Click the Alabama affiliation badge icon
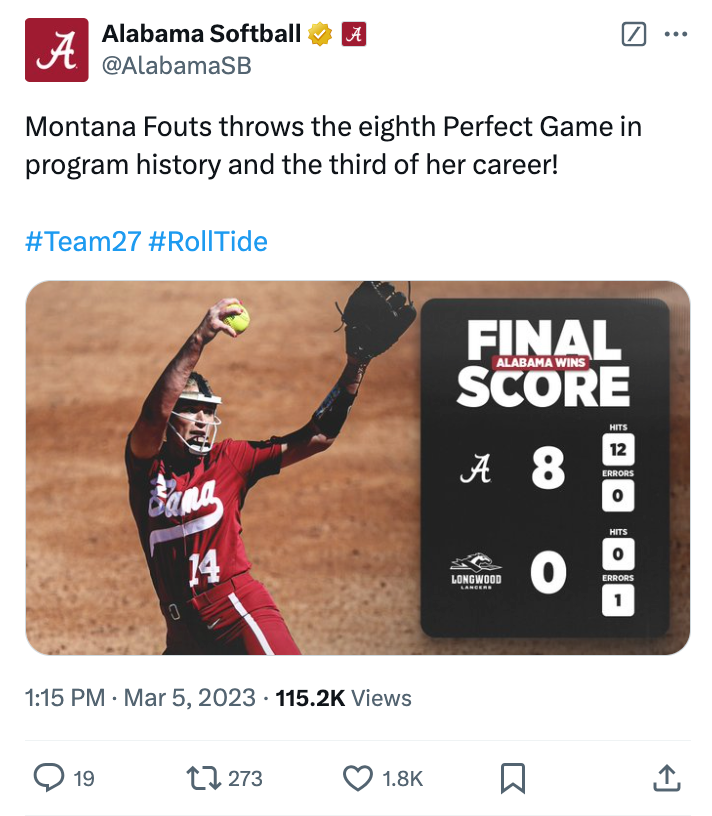The height and width of the screenshot is (816, 712). pos(354,35)
